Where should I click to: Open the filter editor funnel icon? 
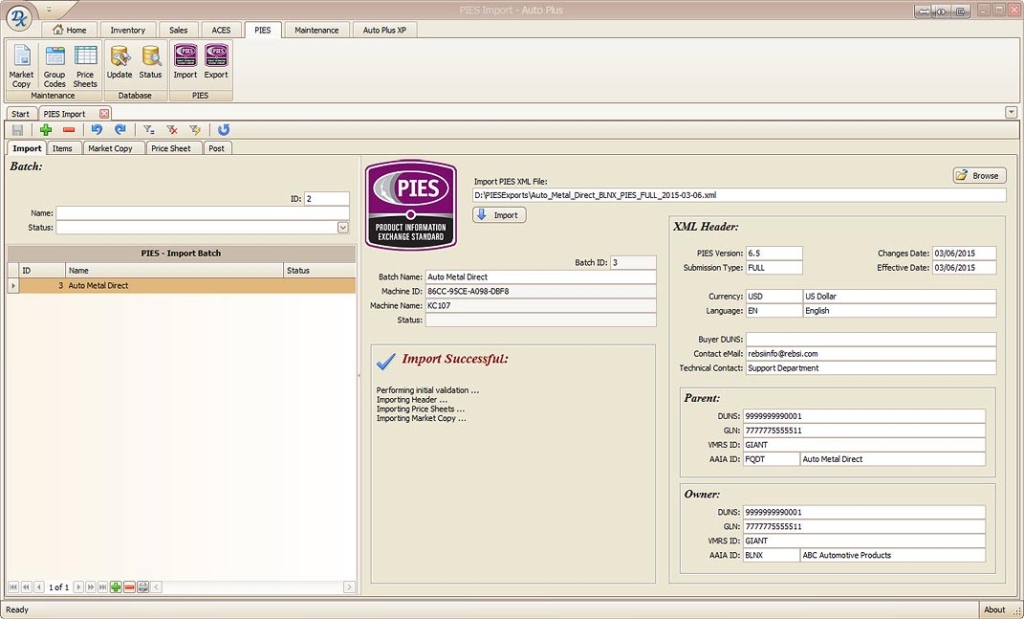coord(149,130)
